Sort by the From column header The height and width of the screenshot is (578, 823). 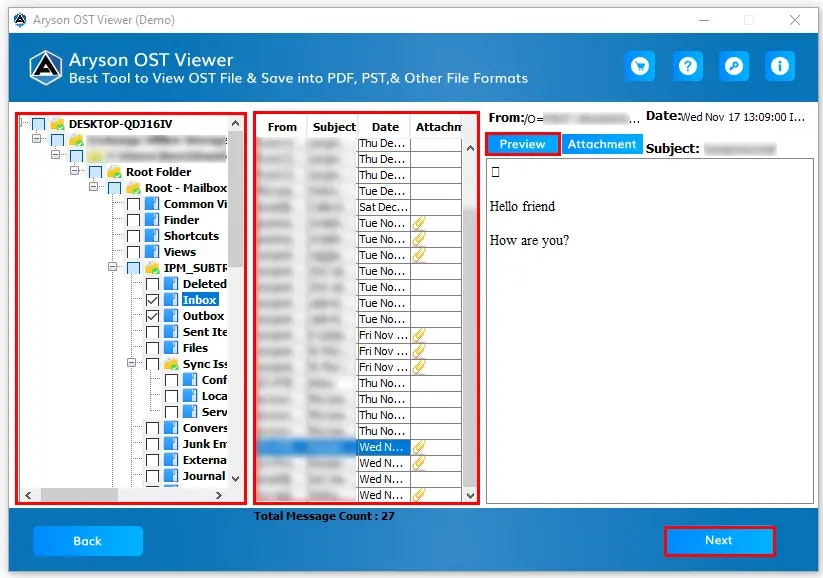pyautogui.click(x=282, y=127)
